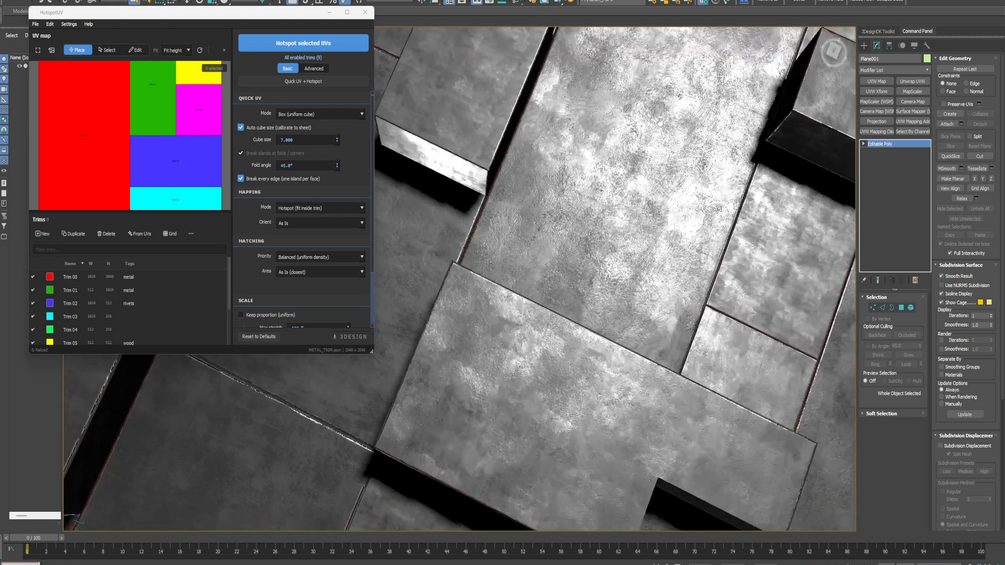
Task: Toggle the Isoline Display checkbox
Action: coord(942,293)
